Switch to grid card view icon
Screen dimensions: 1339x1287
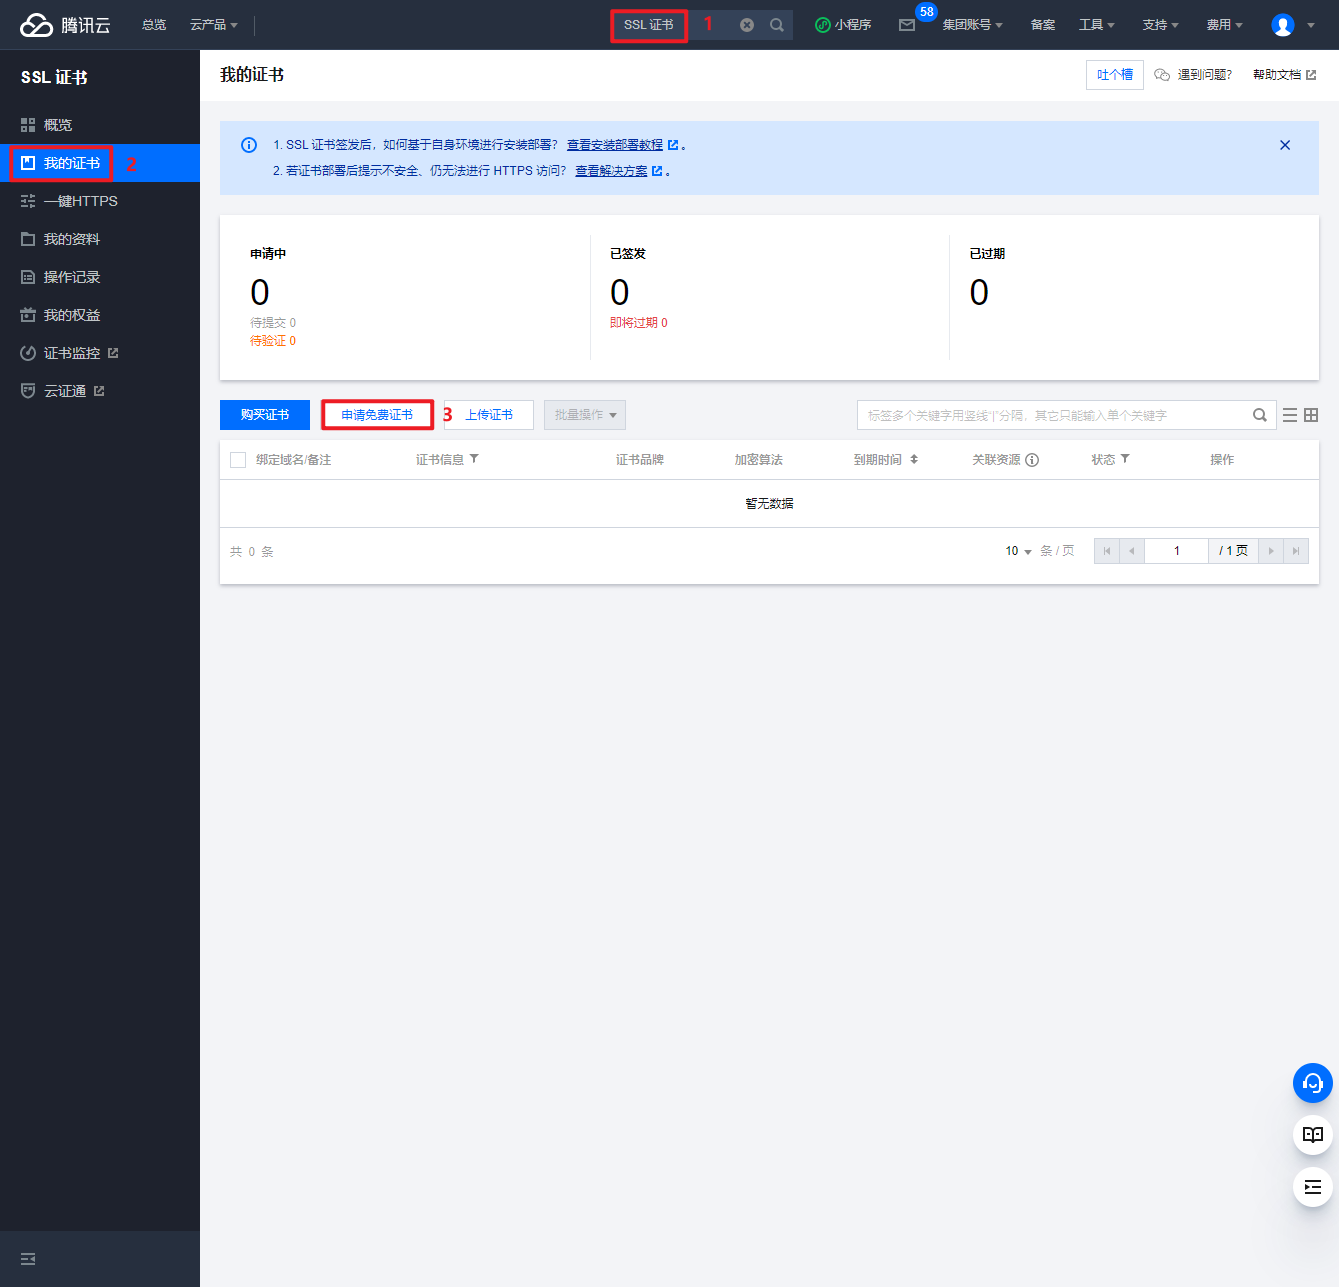1311,415
